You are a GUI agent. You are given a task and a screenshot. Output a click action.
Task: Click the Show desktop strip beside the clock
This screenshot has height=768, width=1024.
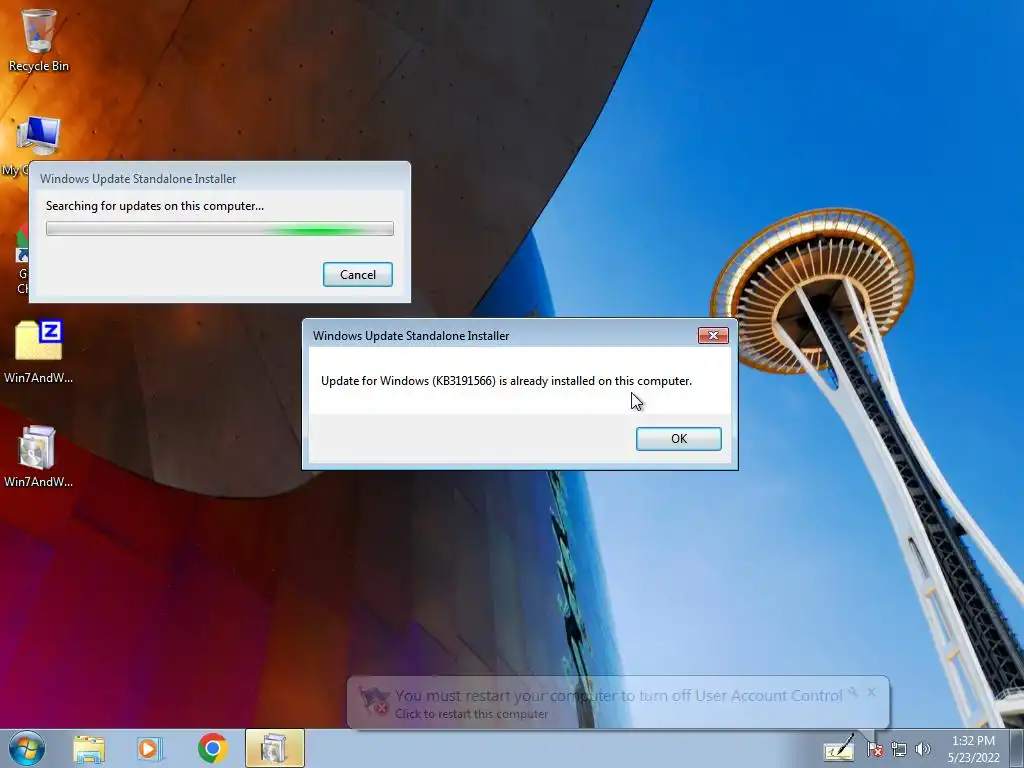(1017, 748)
